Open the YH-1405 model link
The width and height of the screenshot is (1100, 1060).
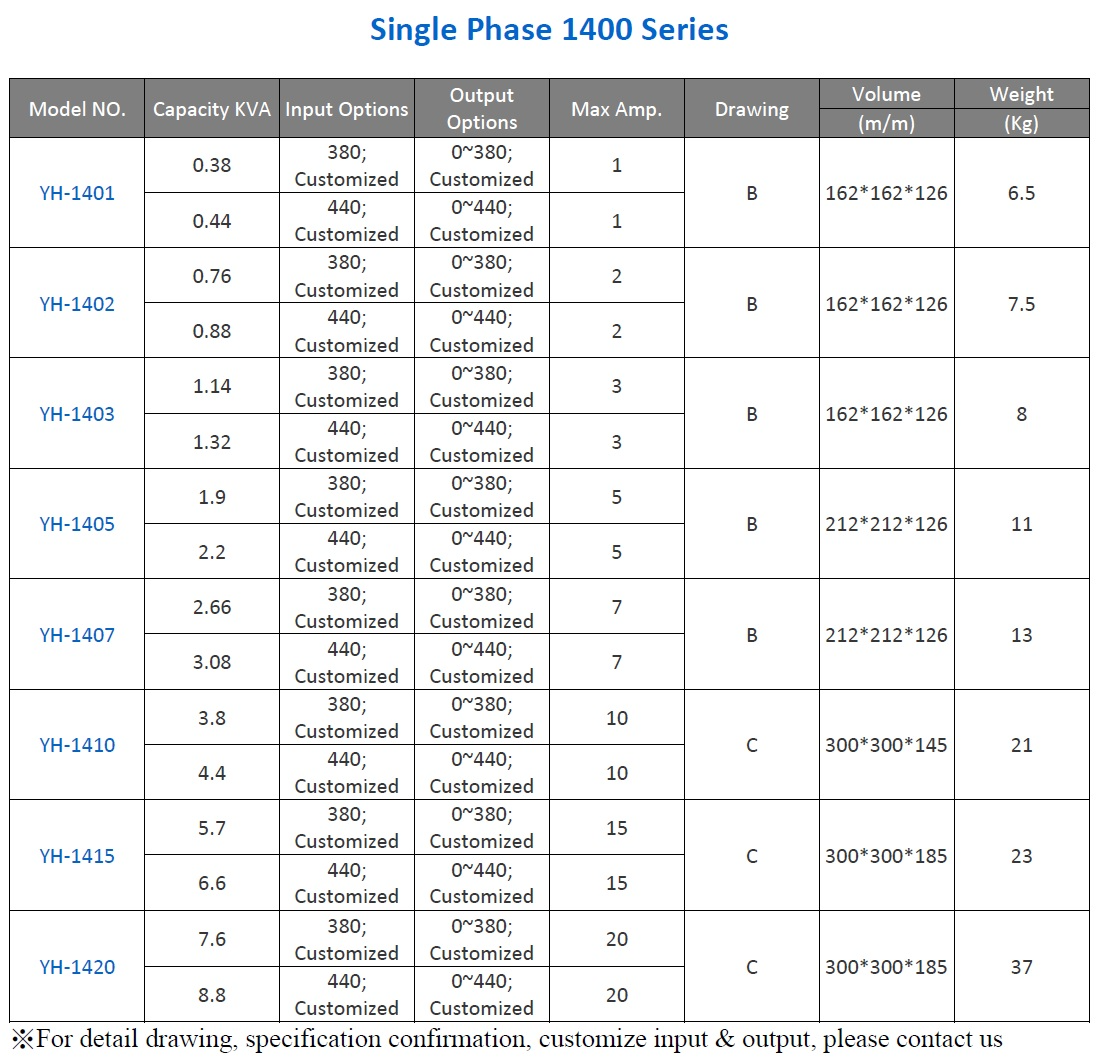tap(77, 524)
